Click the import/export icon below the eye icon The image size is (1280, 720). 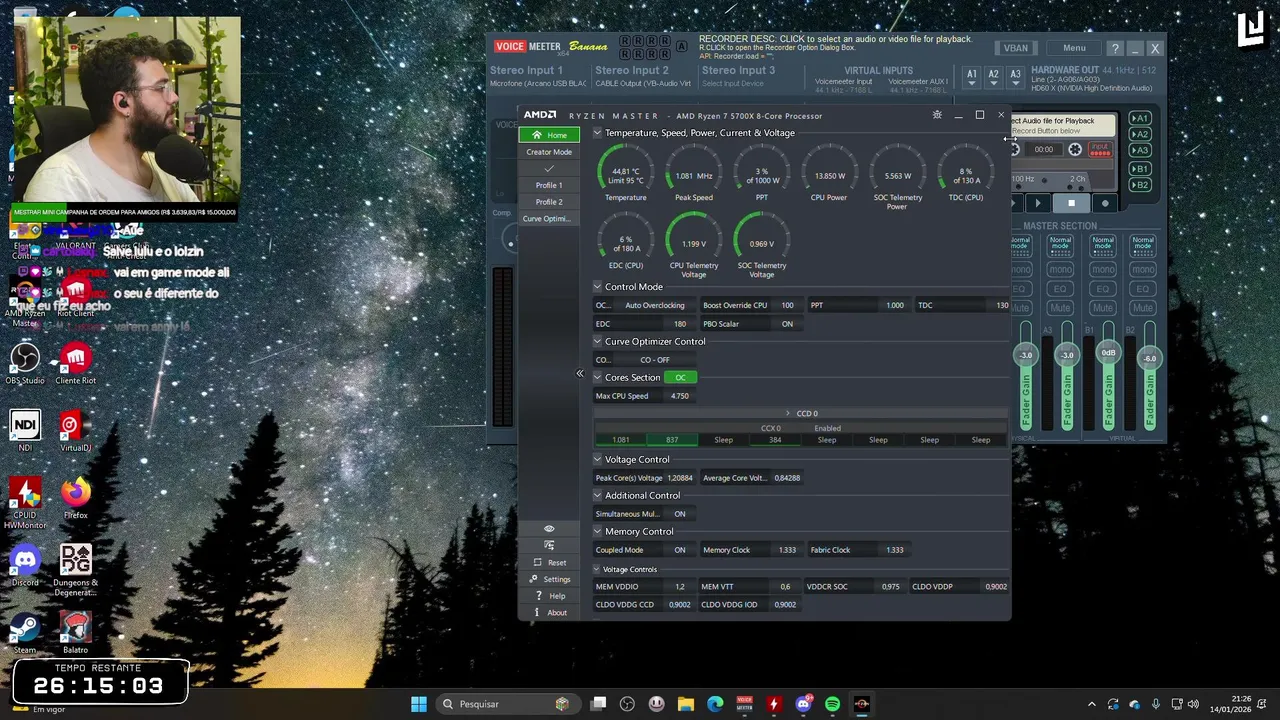click(549, 545)
